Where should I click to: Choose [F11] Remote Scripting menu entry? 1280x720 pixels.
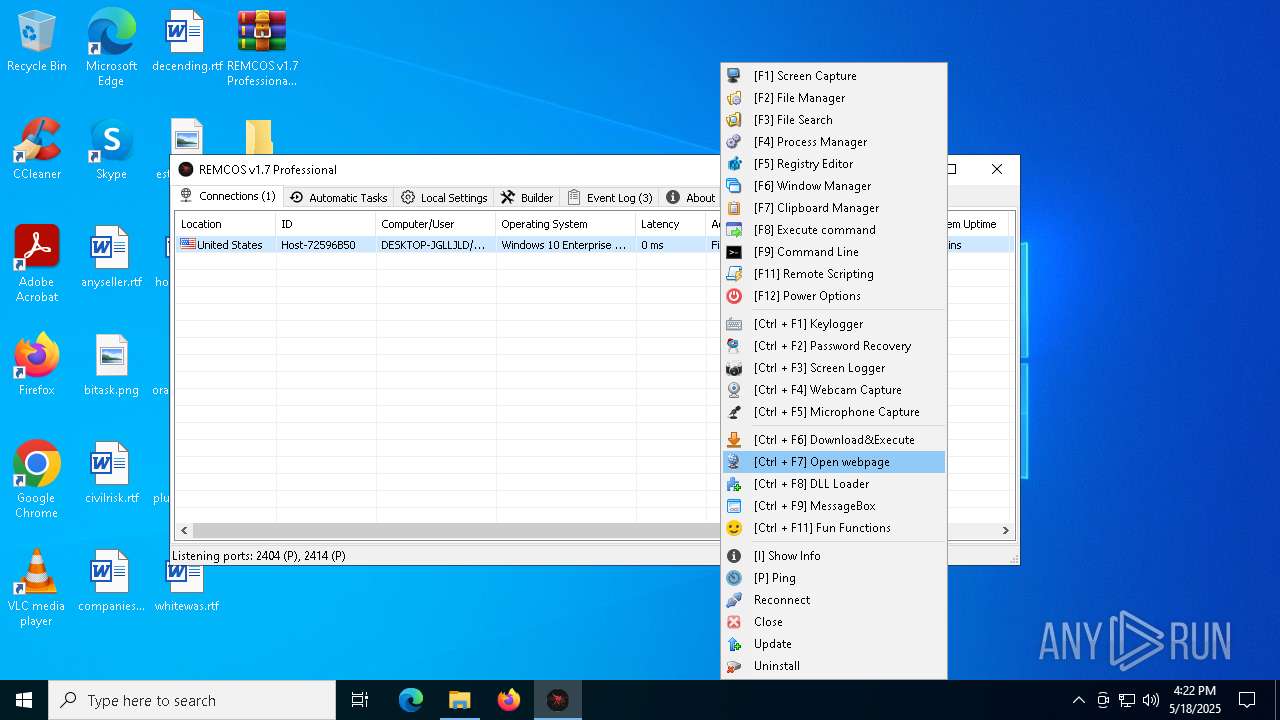pyautogui.click(x=834, y=274)
